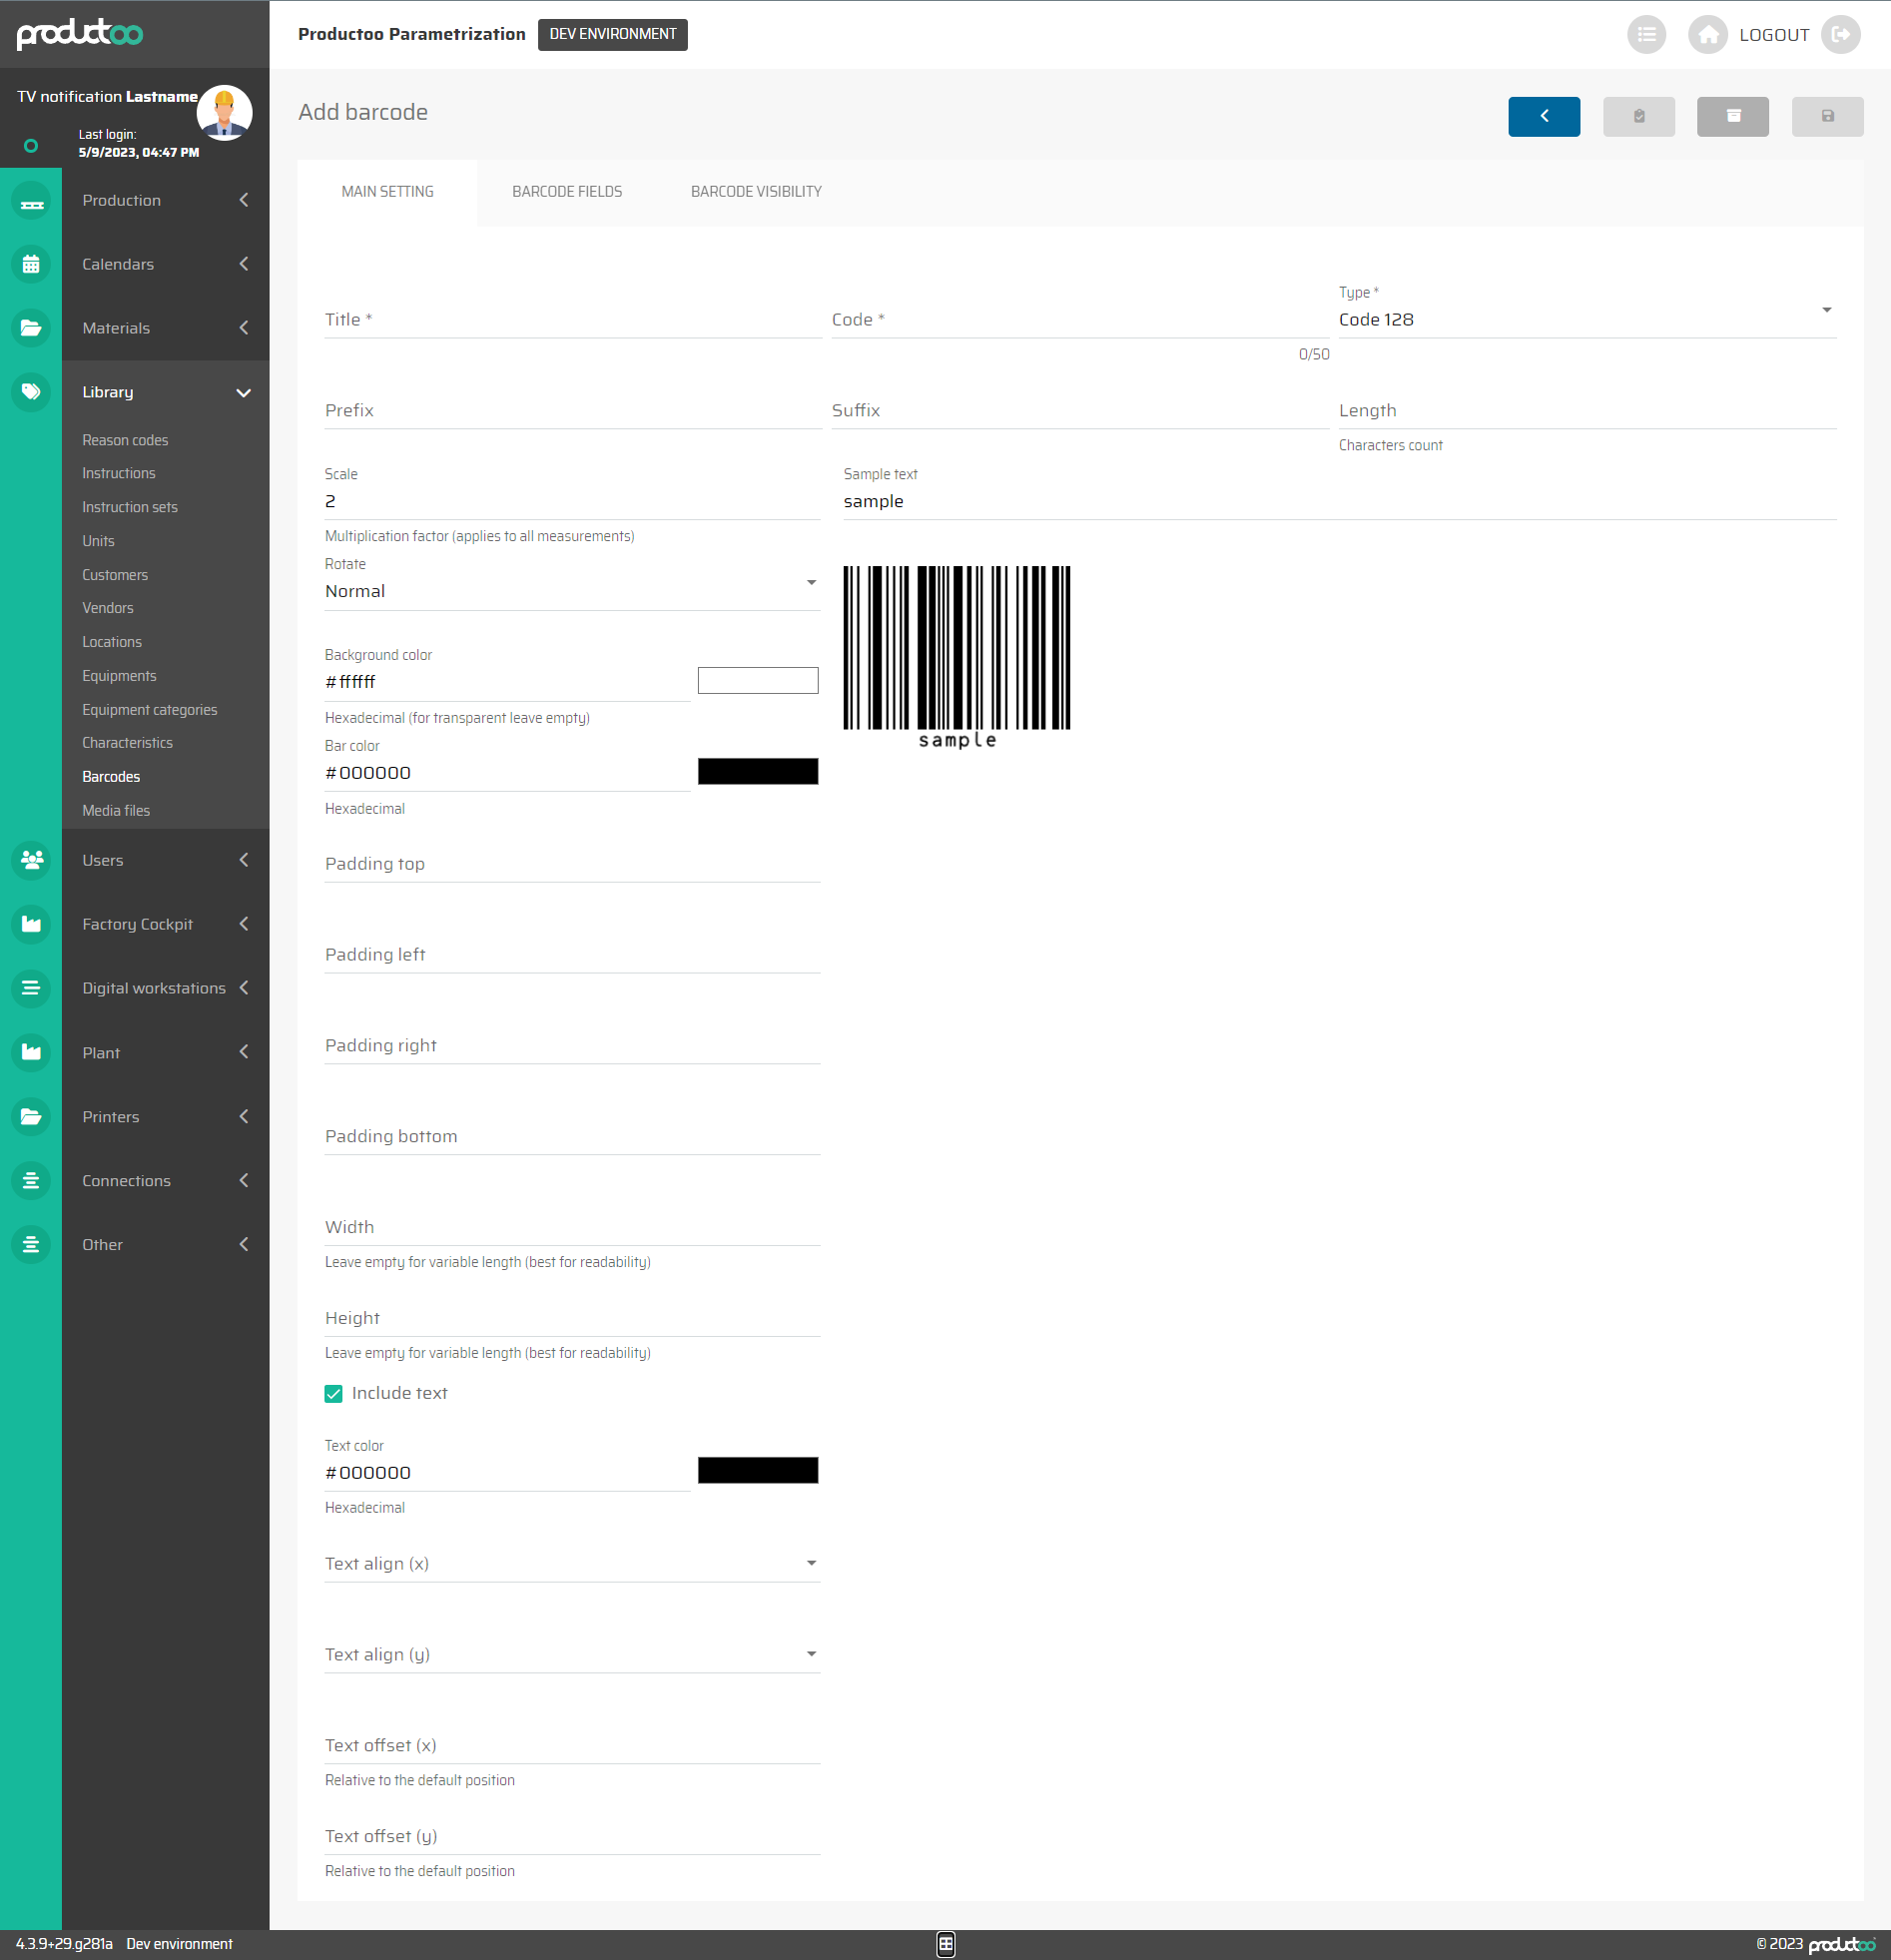Uncheck the Include text checkbox

pos(333,1393)
